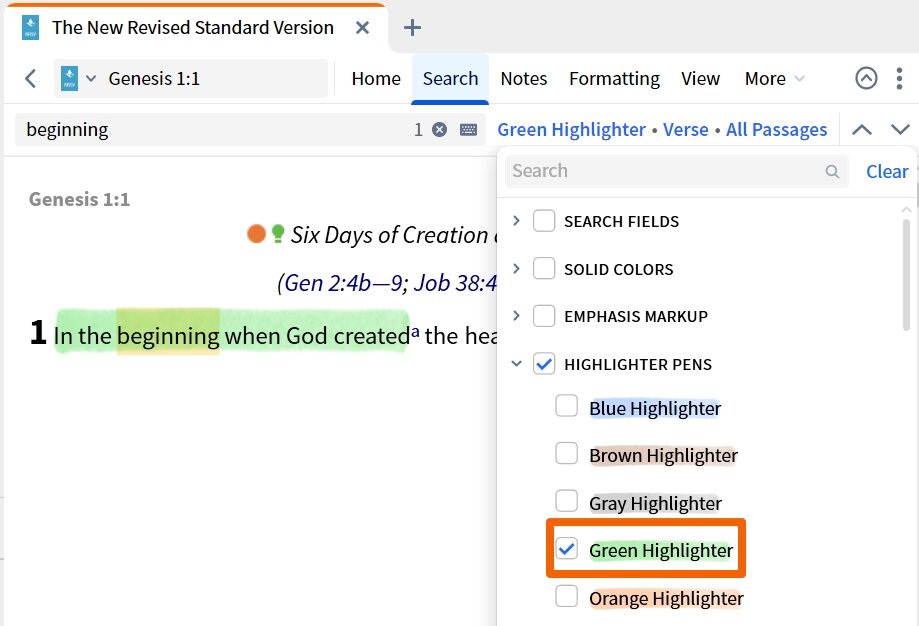Close The New Revised Standard Version tab

coord(362,28)
